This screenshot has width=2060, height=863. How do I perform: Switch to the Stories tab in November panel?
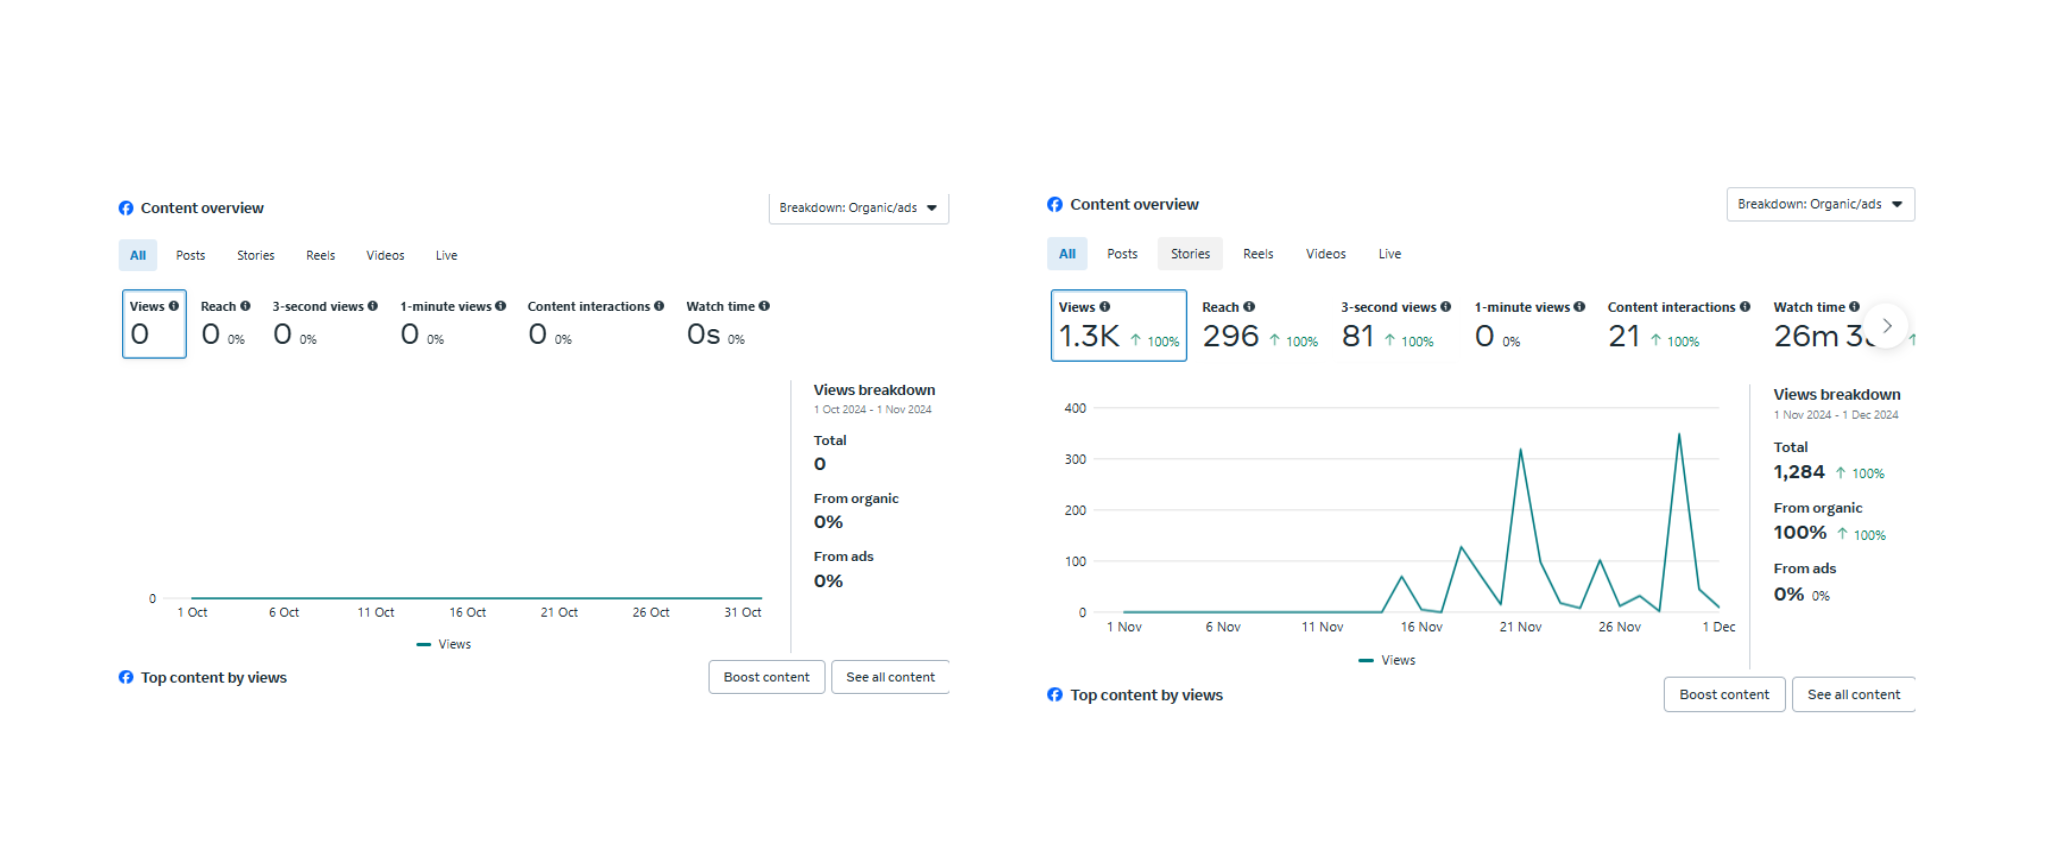pyautogui.click(x=1190, y=254)
